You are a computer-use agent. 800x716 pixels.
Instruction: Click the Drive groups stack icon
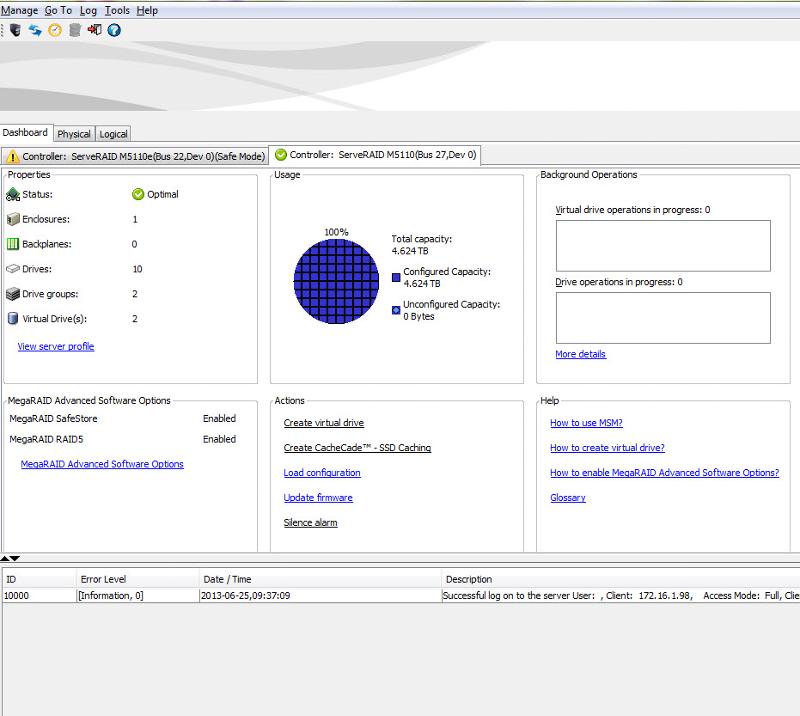coord(13,294)
